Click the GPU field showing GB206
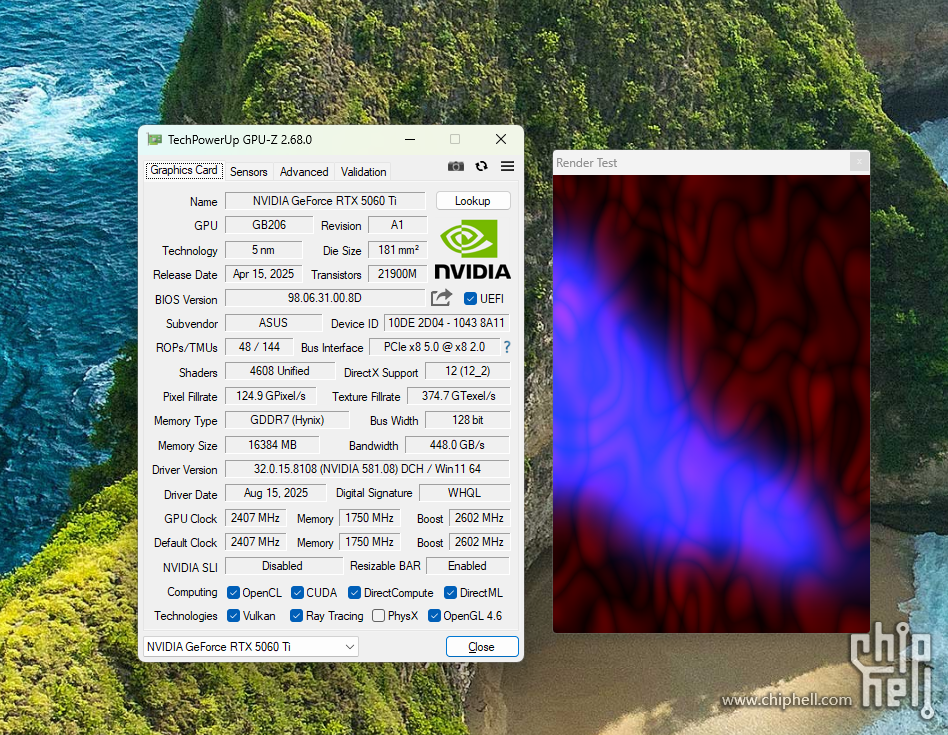The height and width of the screenshot is (735, 948). (x=269, y=225)
